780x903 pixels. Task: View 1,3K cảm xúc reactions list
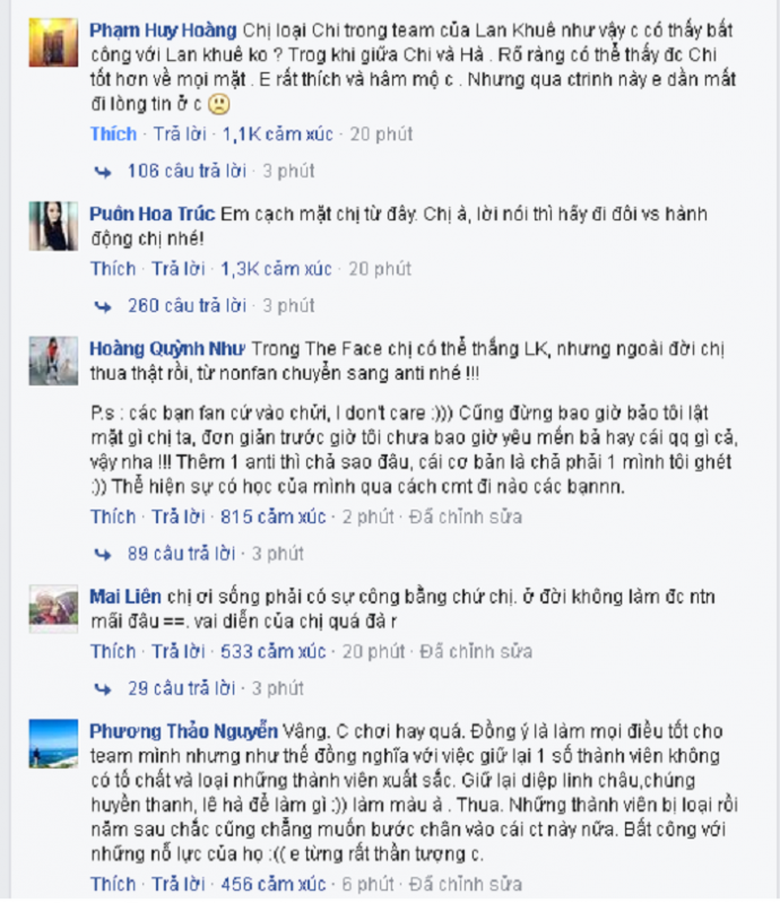(x=277, y=269)
